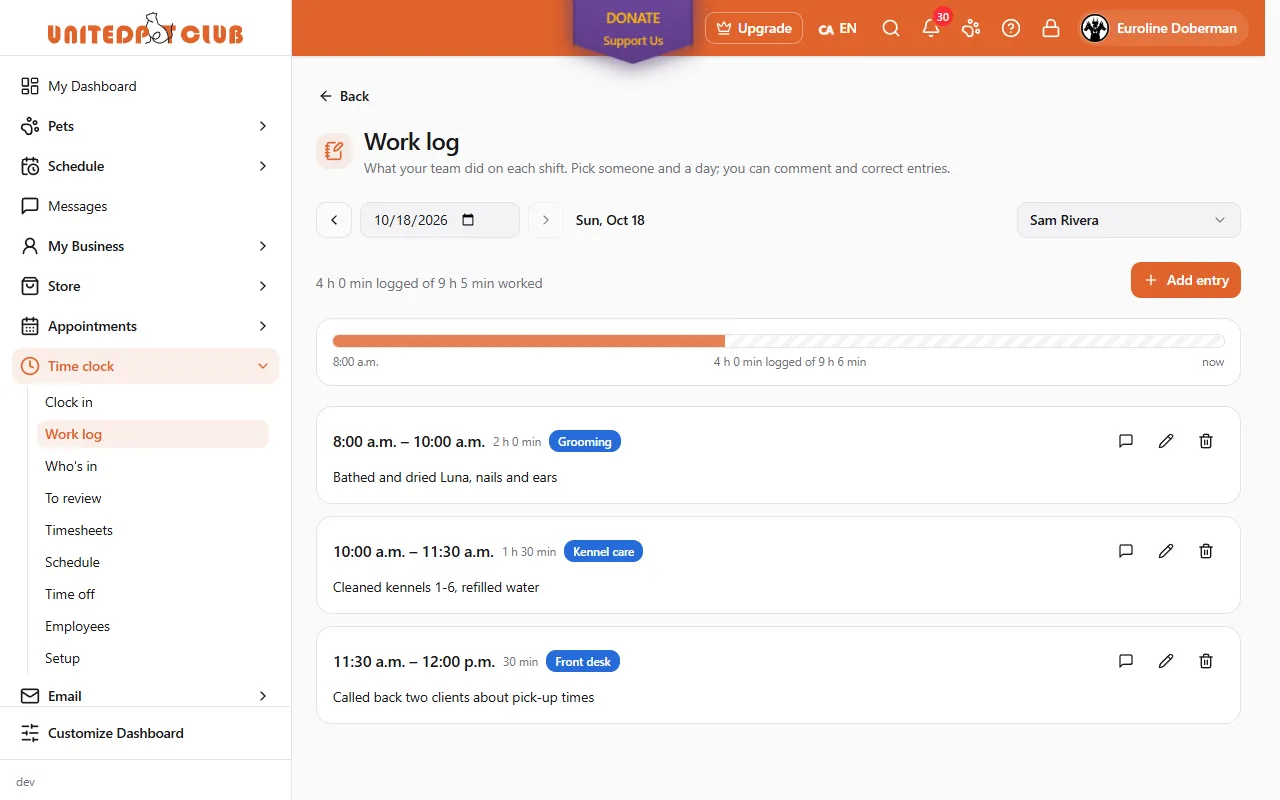Open Euroline Doberman profile menu
This screenshot has height=800, width=1280.
click(x=1164, y=28)
